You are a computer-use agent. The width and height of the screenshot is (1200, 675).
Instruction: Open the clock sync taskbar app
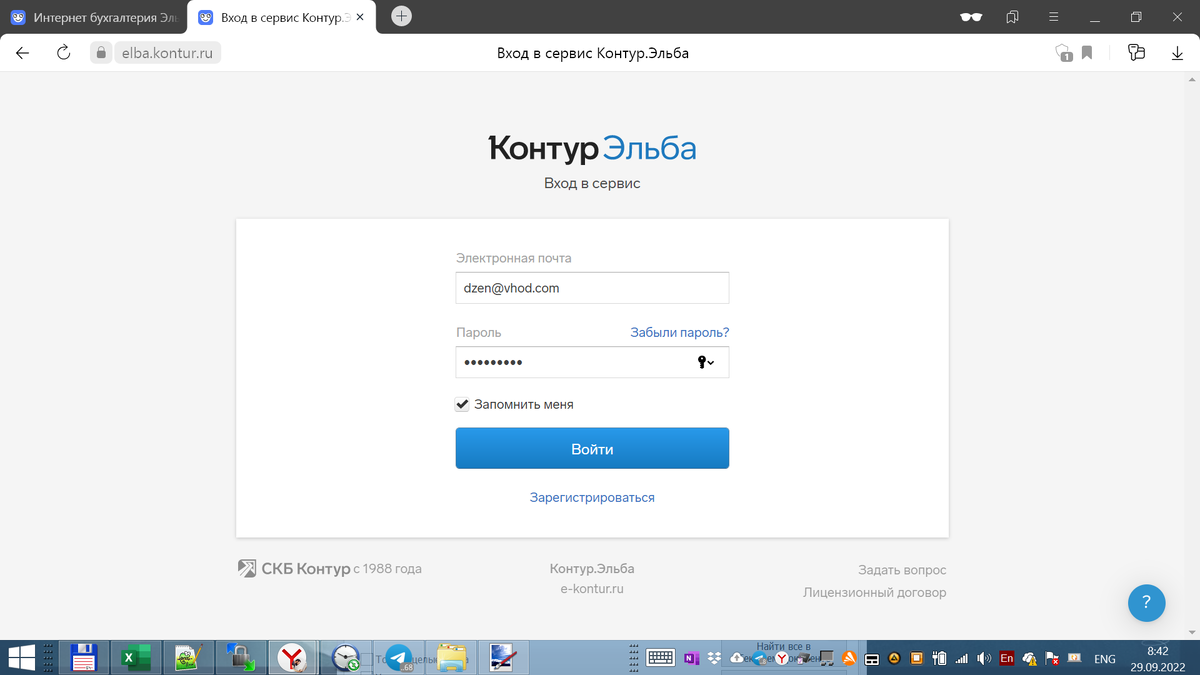pos(346,657)
